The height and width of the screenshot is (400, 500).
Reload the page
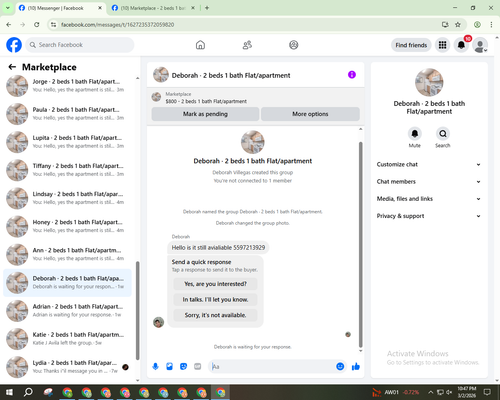[37, 24]
